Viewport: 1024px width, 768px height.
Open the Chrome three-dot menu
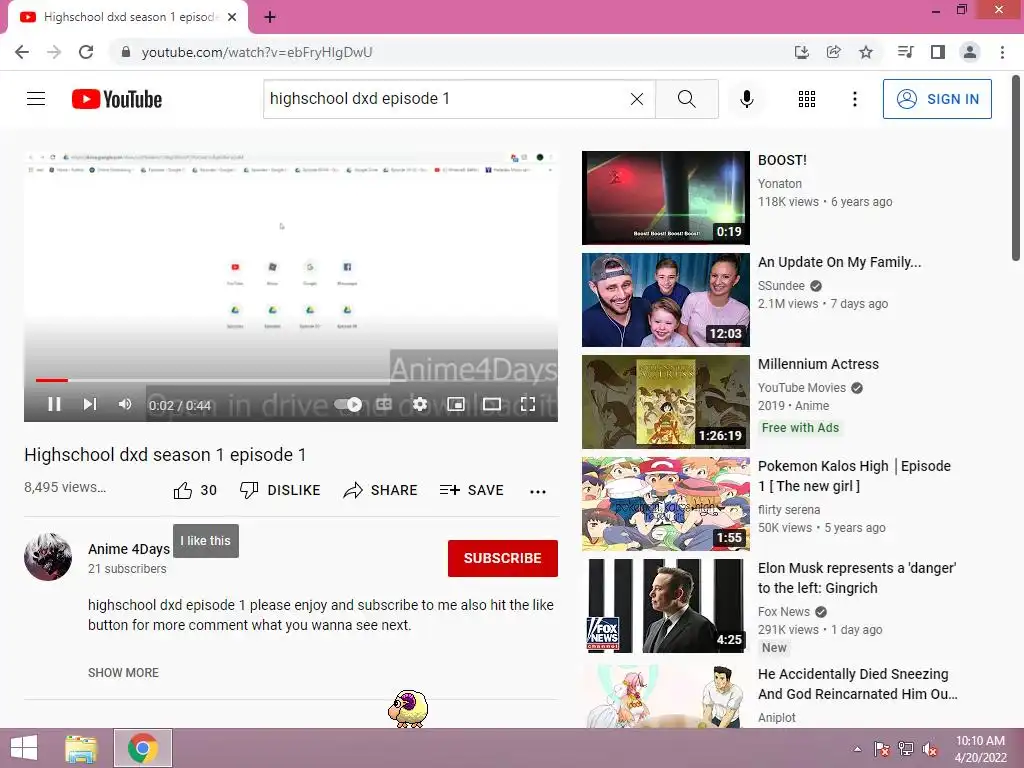(x=1002, y=52)
